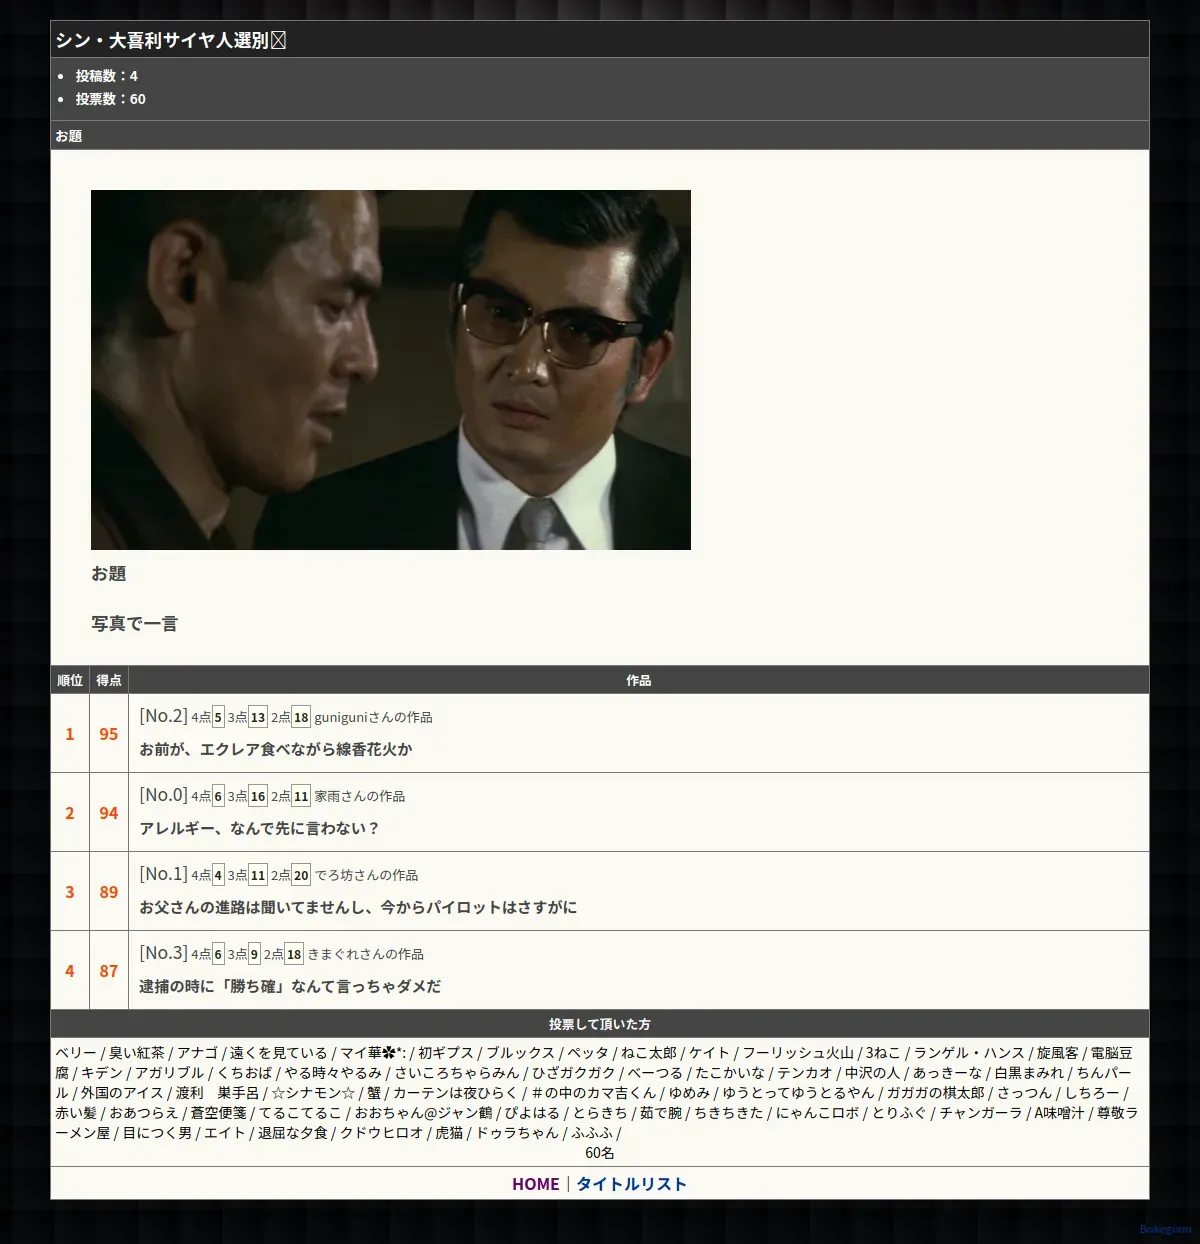The height and width of the screenshot is (1244, 1200).
Task: Click the Bokegram link
Action: point(1165,1229)
